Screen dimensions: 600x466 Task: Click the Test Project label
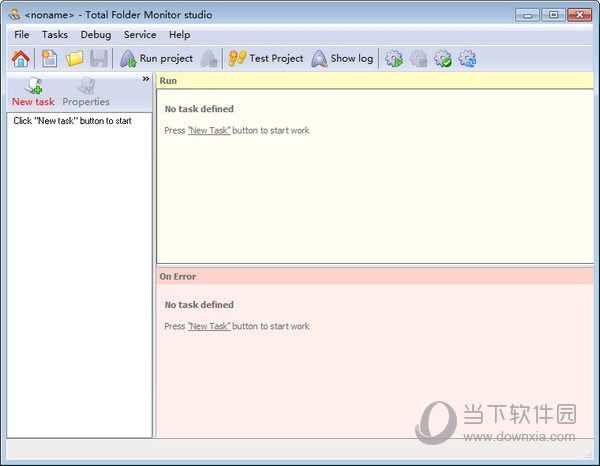pyautogui.click(x=276, y=58)
